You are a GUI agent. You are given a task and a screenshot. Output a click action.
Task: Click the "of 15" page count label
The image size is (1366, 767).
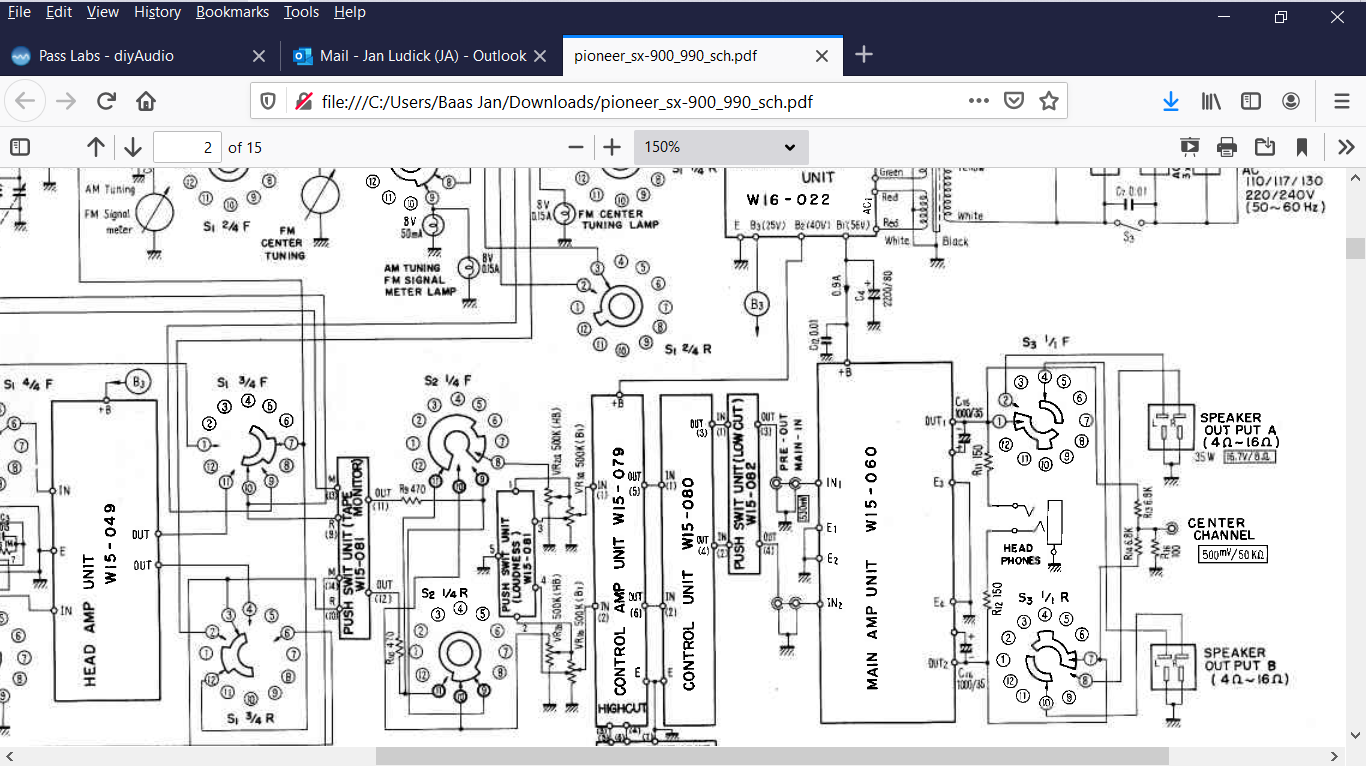click(245, 147)
